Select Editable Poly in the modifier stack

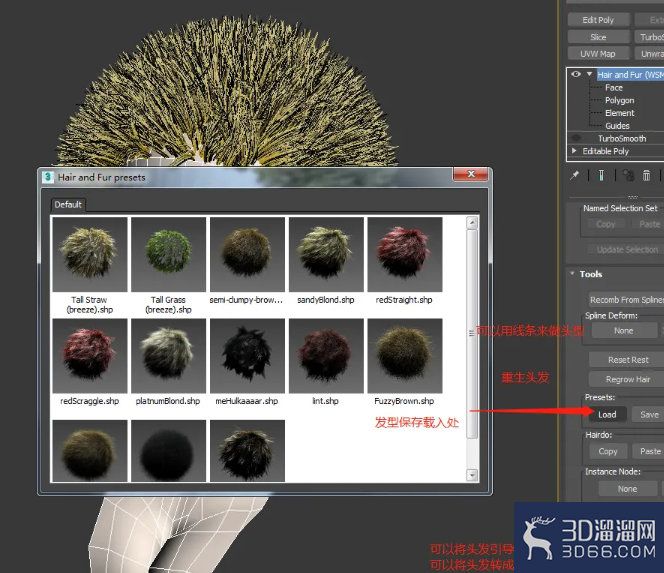pyautogui.click(x=606, y=151)
